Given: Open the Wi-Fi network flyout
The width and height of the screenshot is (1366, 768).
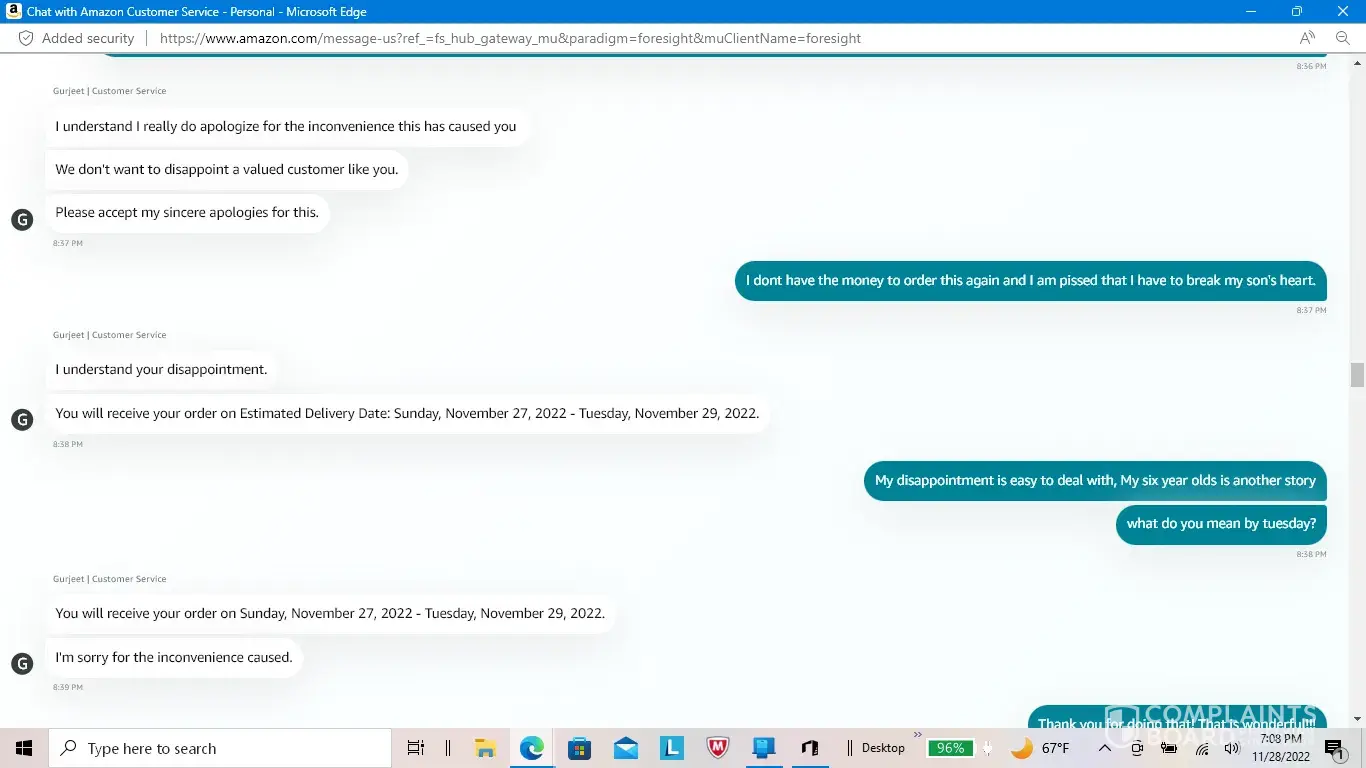Looking at the screenshot, I should (1202, 748).
